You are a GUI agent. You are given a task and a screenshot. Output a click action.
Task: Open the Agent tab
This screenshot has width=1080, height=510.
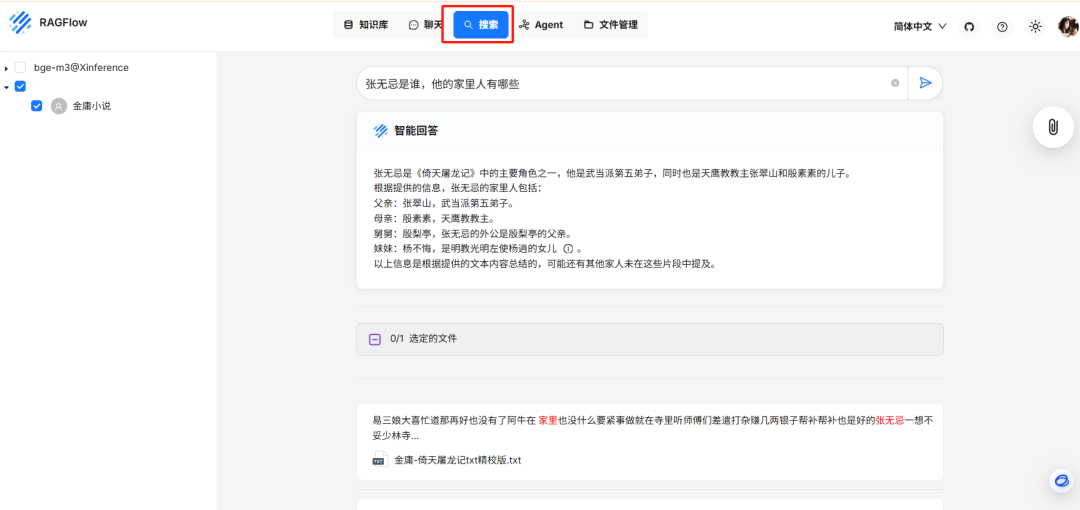[x=541, y=25]
